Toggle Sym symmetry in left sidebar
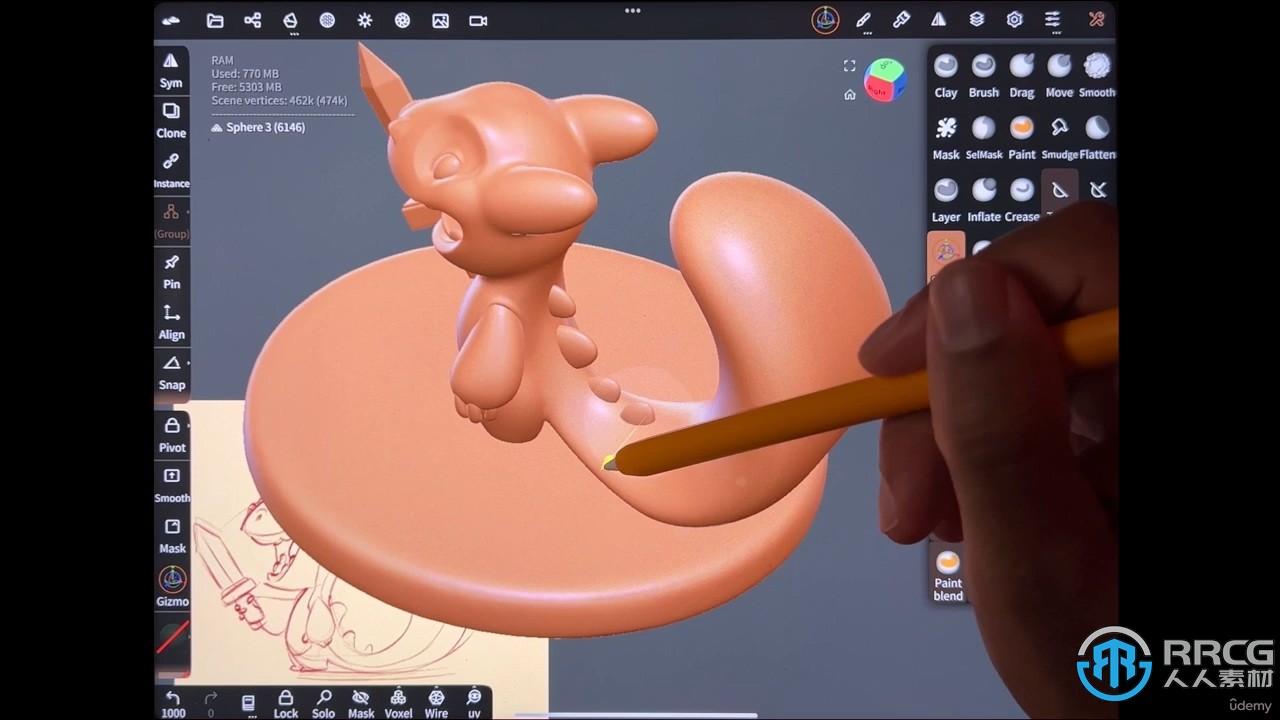1280x720 pixels. tap(171, 70)
